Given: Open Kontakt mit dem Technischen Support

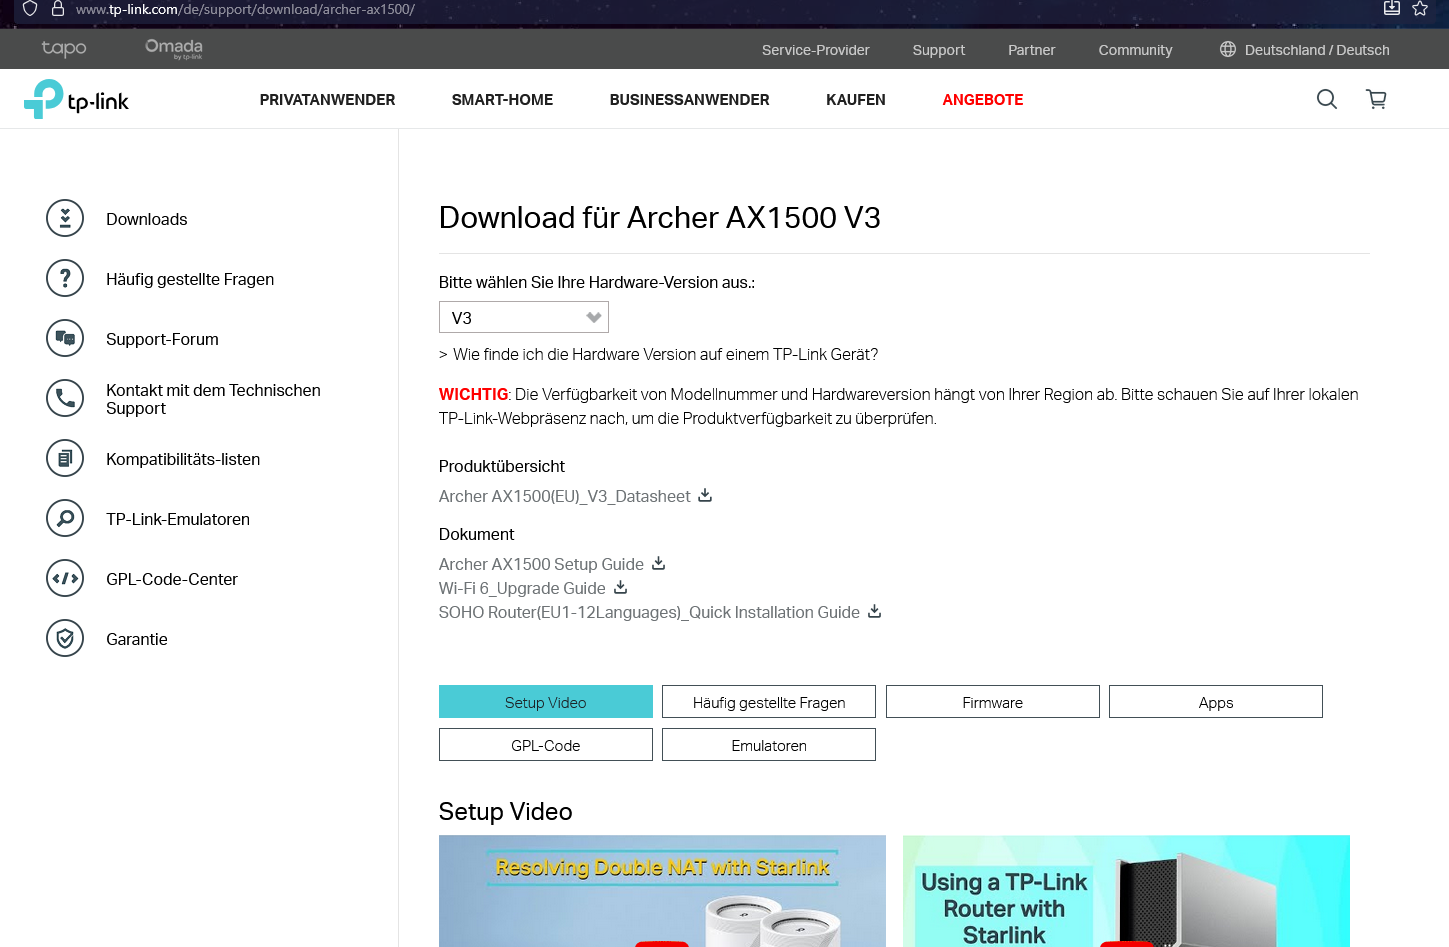Looking at the screenshot, I should click(x=213, y=399).
